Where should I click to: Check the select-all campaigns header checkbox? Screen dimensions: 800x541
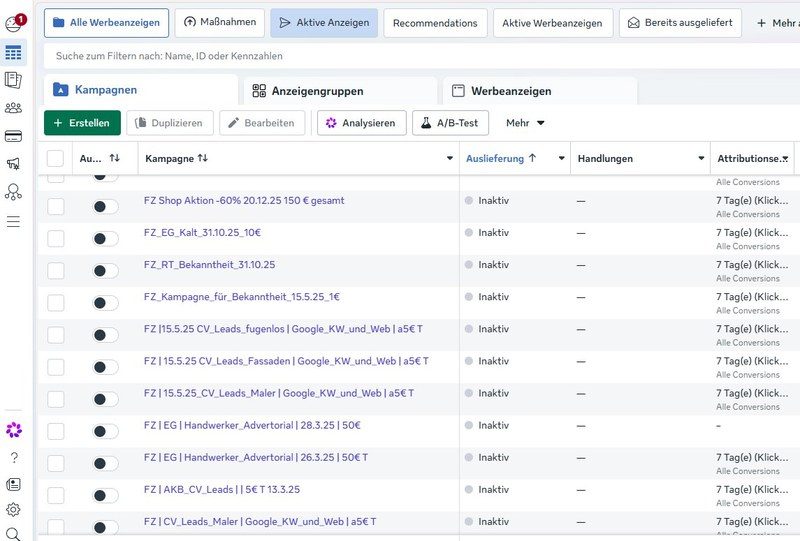55,158
